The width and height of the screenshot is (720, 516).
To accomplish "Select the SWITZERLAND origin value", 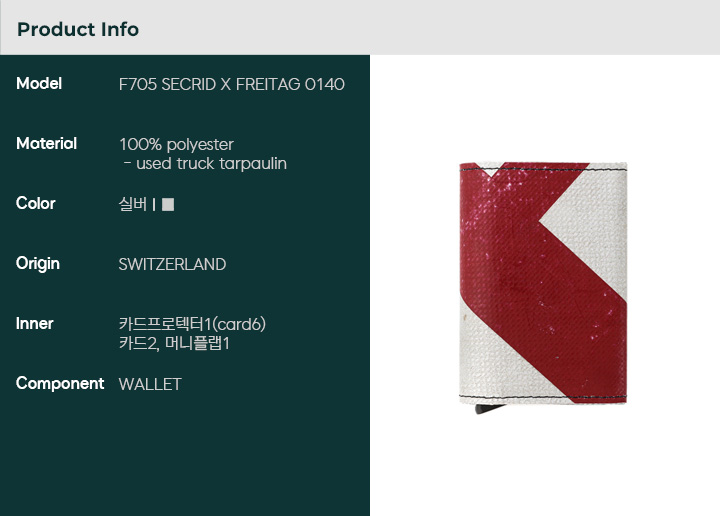I will (172, 264).
